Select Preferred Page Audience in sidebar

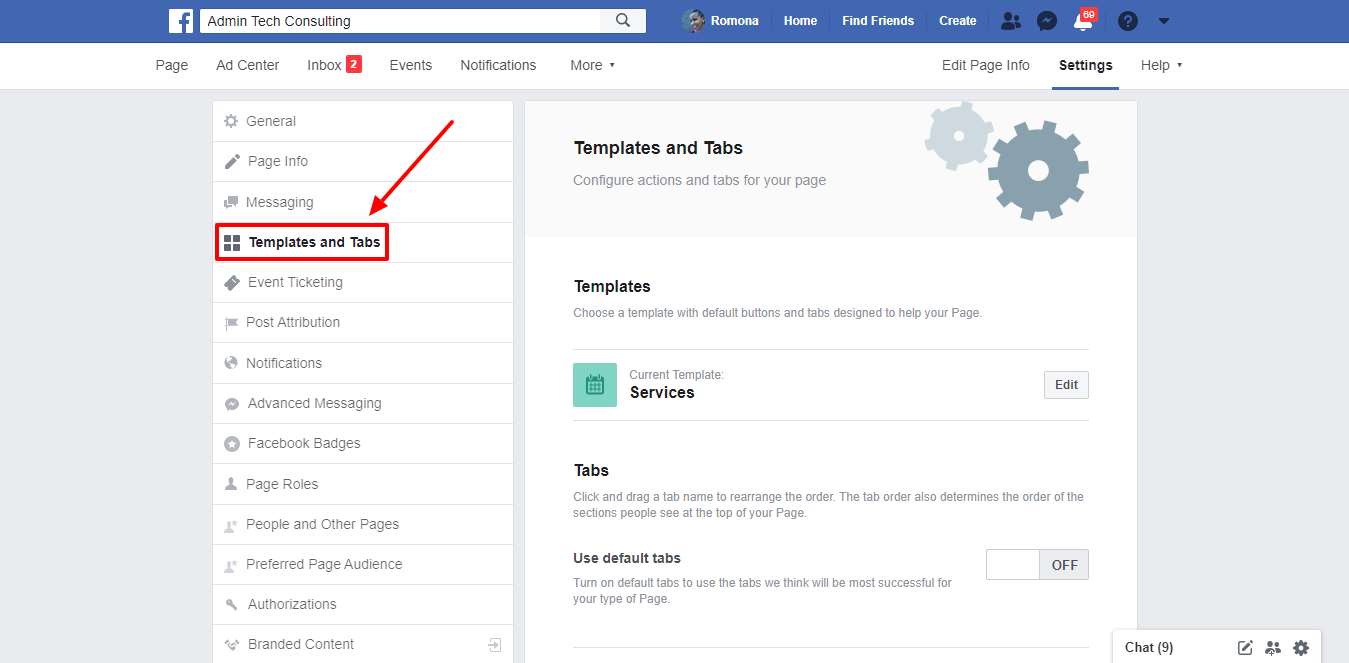click(x=363, y=564)
